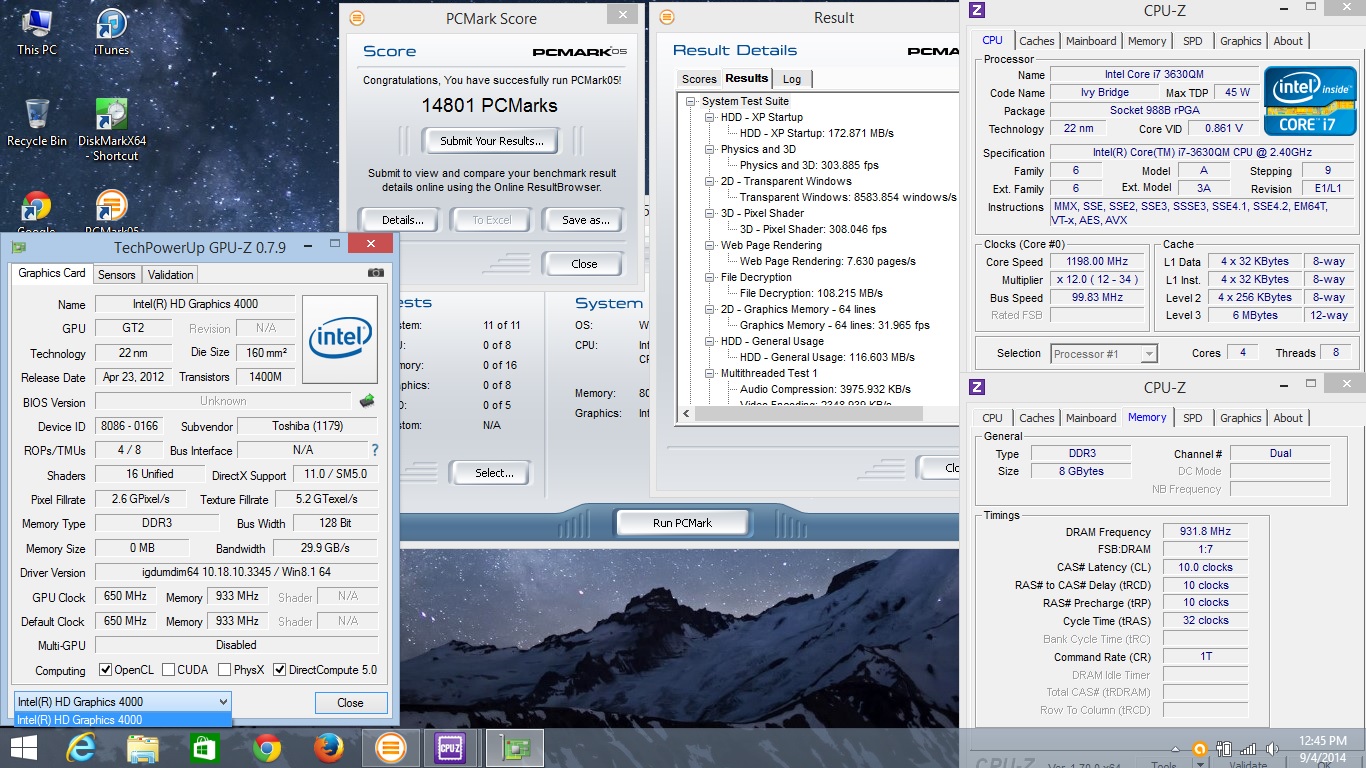Switch to CPU-Z in the taskbar

point(451,747)
